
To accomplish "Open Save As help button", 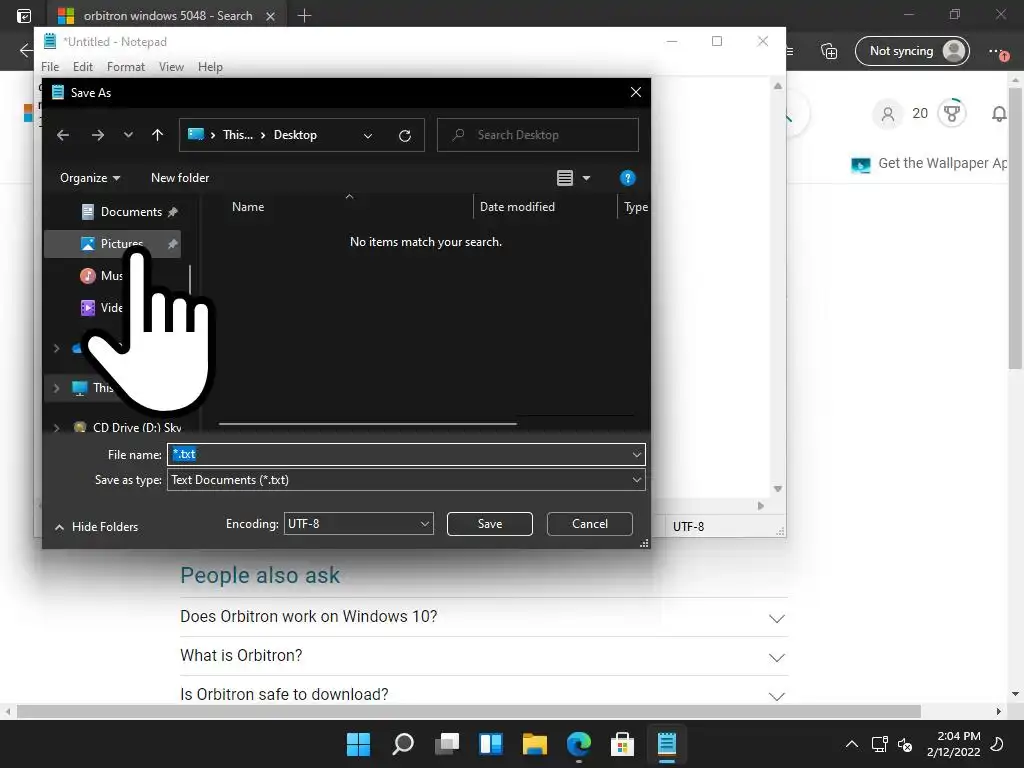I will 627,178.
